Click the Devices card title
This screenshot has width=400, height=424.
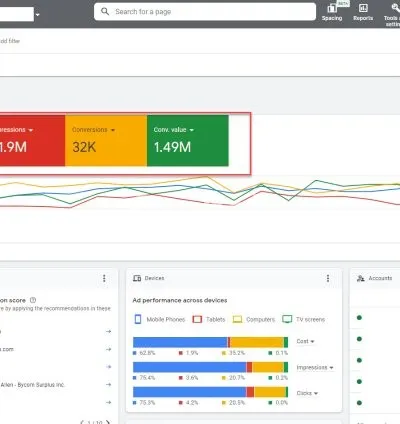(x=154, y=278)
